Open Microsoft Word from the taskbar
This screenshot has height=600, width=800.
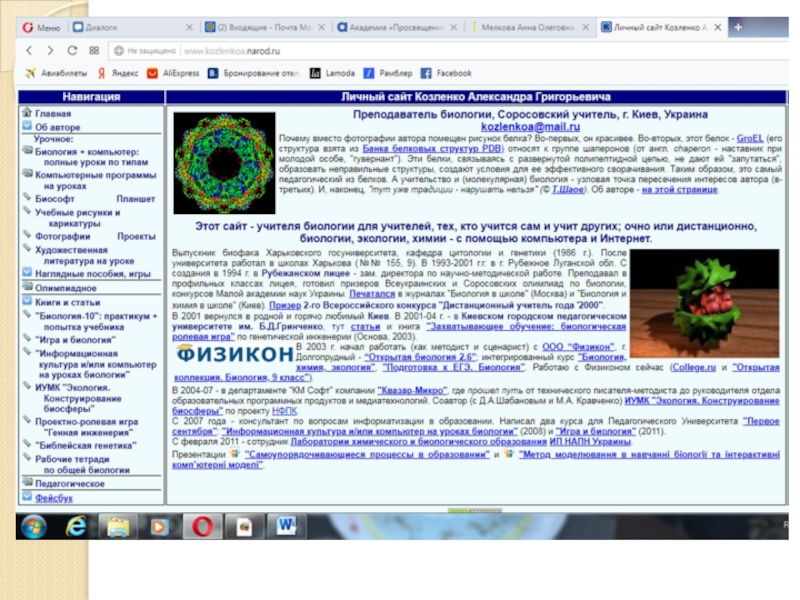(x=286, y=525)
